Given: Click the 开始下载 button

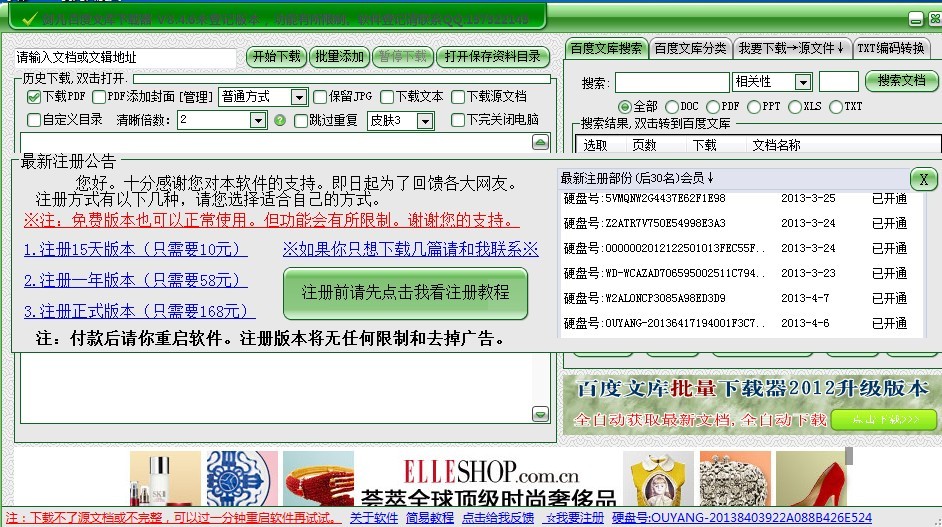Looking at the screenshot, I should tap(276, 57).
